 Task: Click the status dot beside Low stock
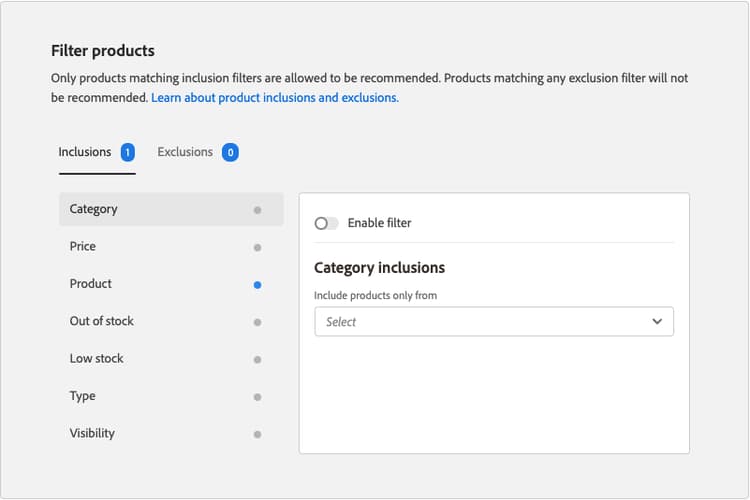click(x=257, y=360)
